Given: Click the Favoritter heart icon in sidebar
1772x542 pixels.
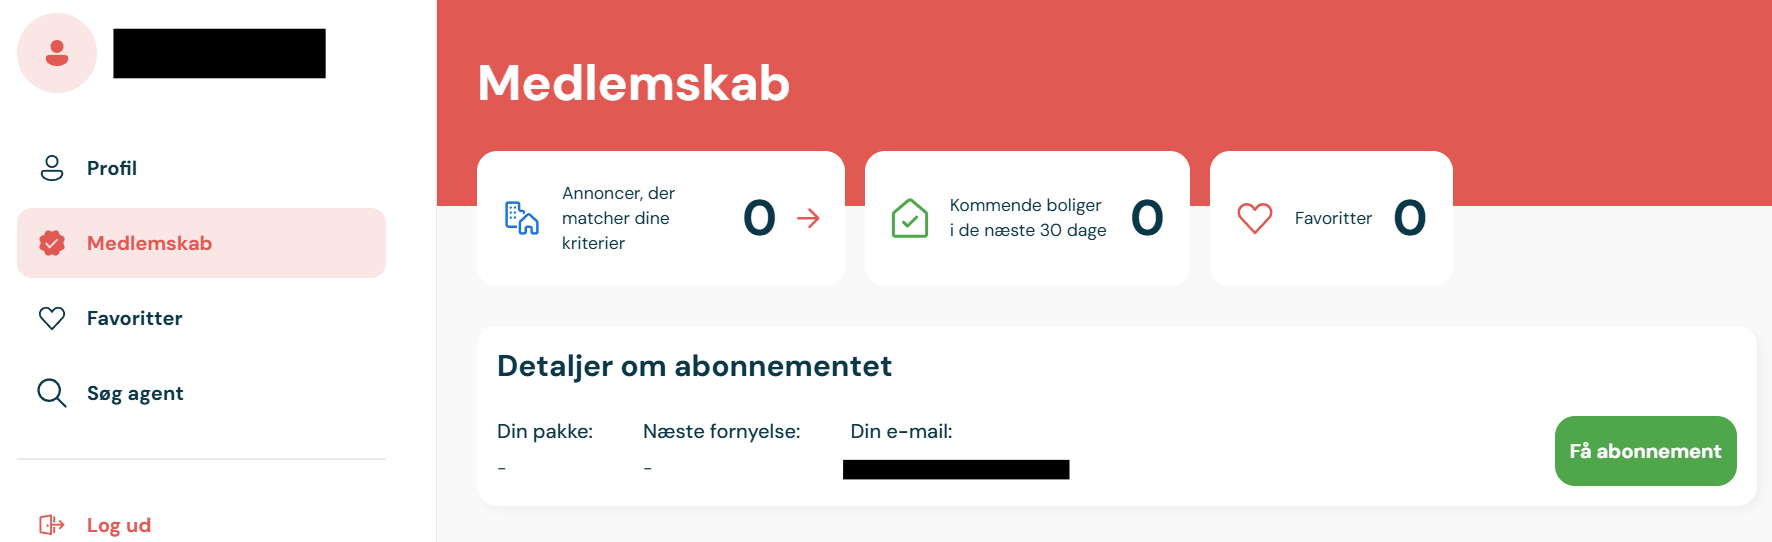Looking at the screenshot, I should pos(52,318).
